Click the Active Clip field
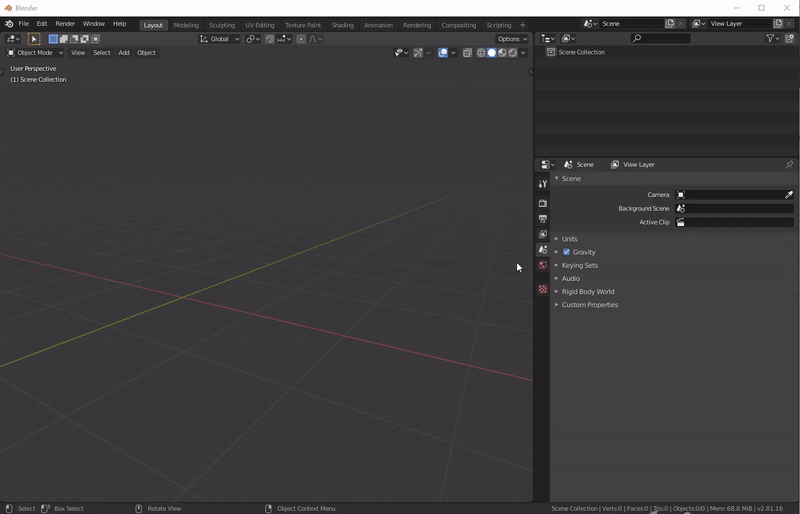The width and height of the screenshot is (800, 514). coord(734,222)
